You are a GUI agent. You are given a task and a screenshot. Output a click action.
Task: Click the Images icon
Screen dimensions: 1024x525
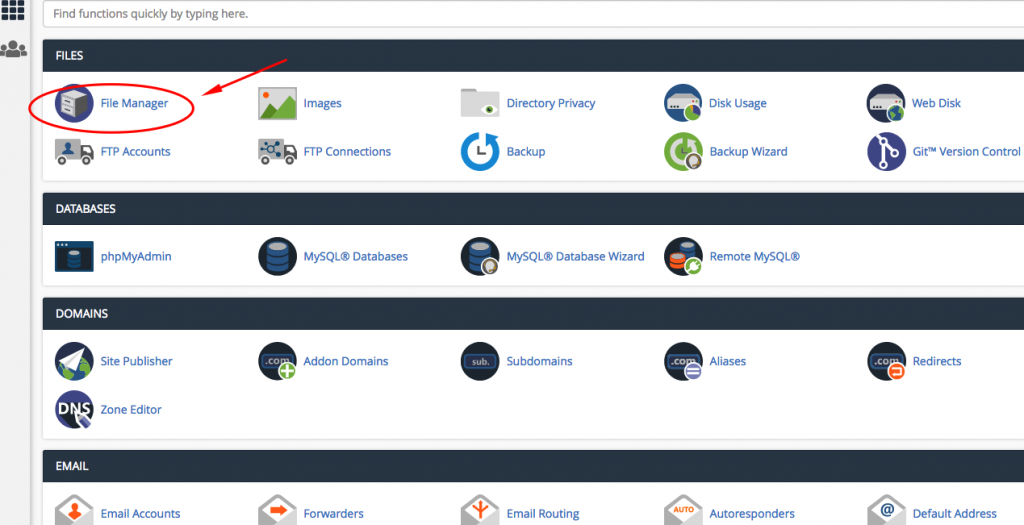(x=278, y=103)
